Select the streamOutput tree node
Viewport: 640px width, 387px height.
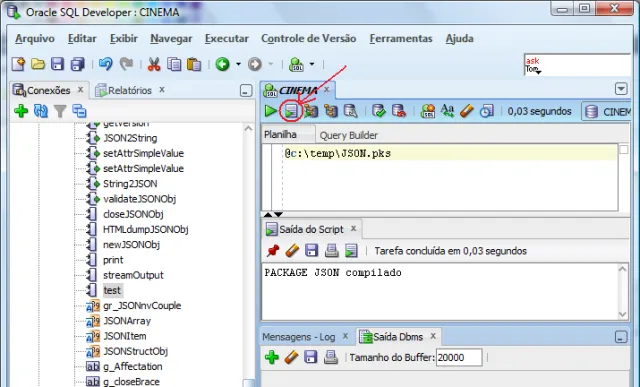tap(133, 275)
